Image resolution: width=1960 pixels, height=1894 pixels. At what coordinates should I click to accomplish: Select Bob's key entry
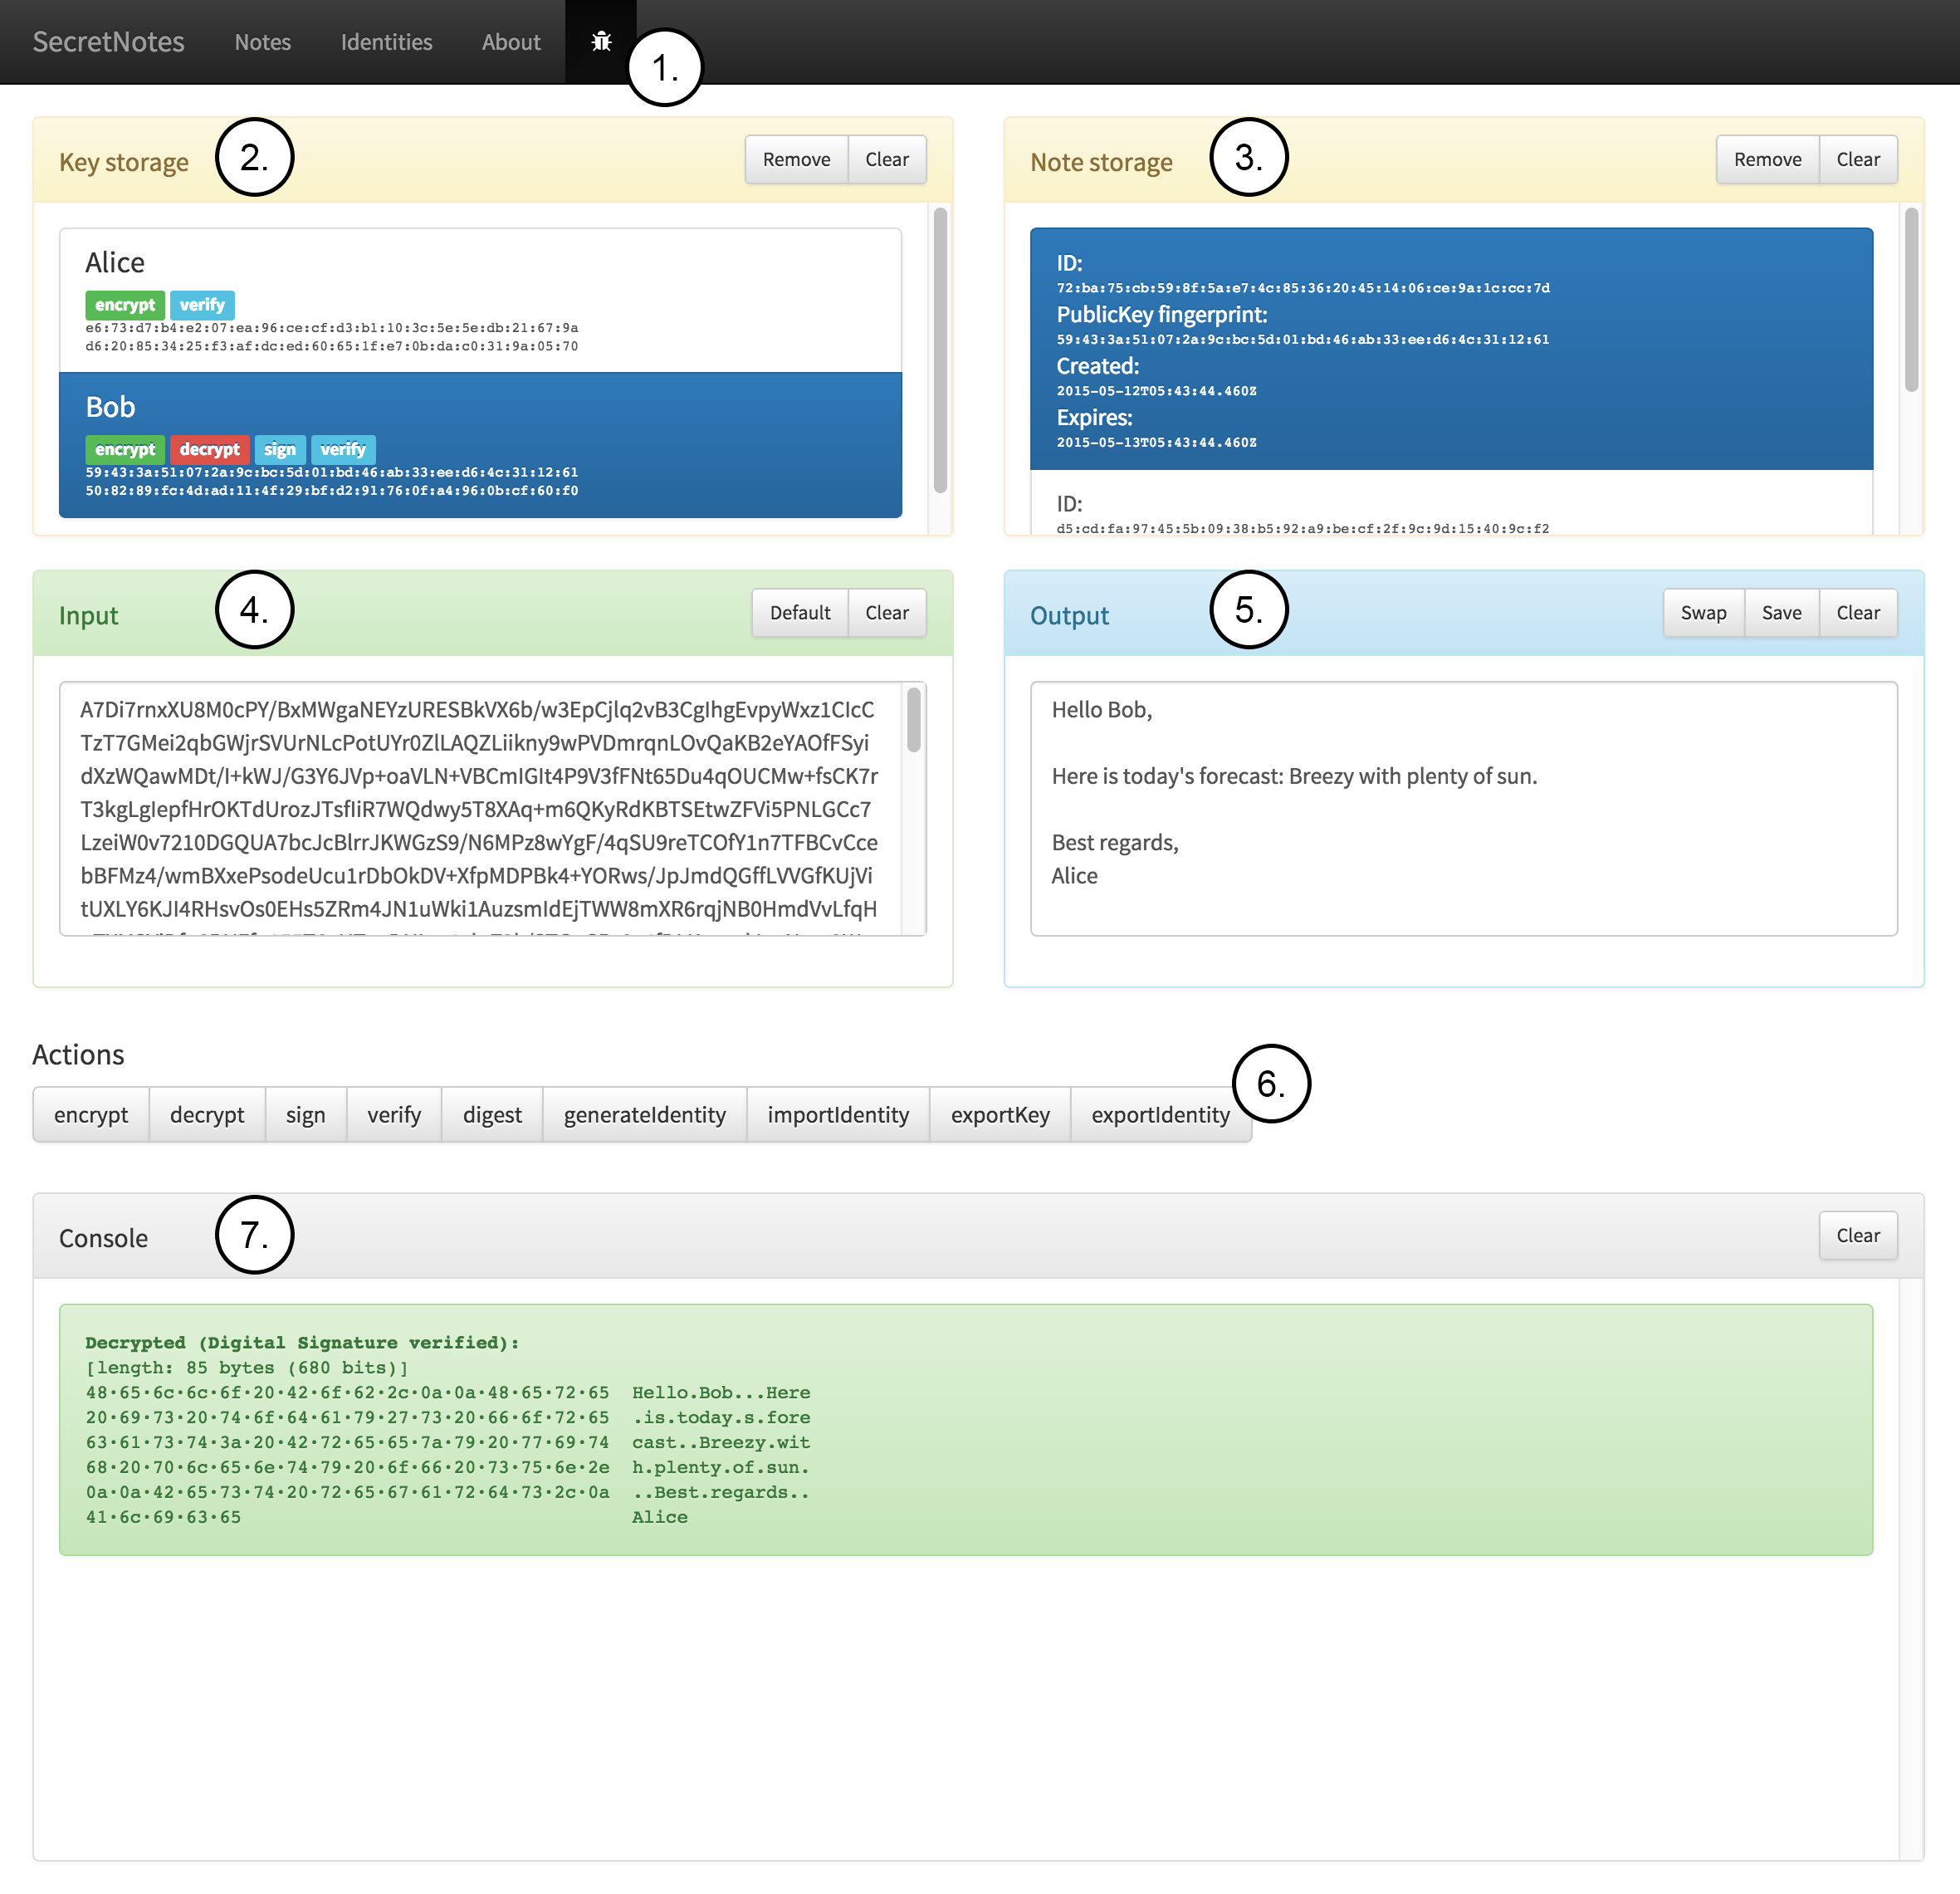(480, 445)
